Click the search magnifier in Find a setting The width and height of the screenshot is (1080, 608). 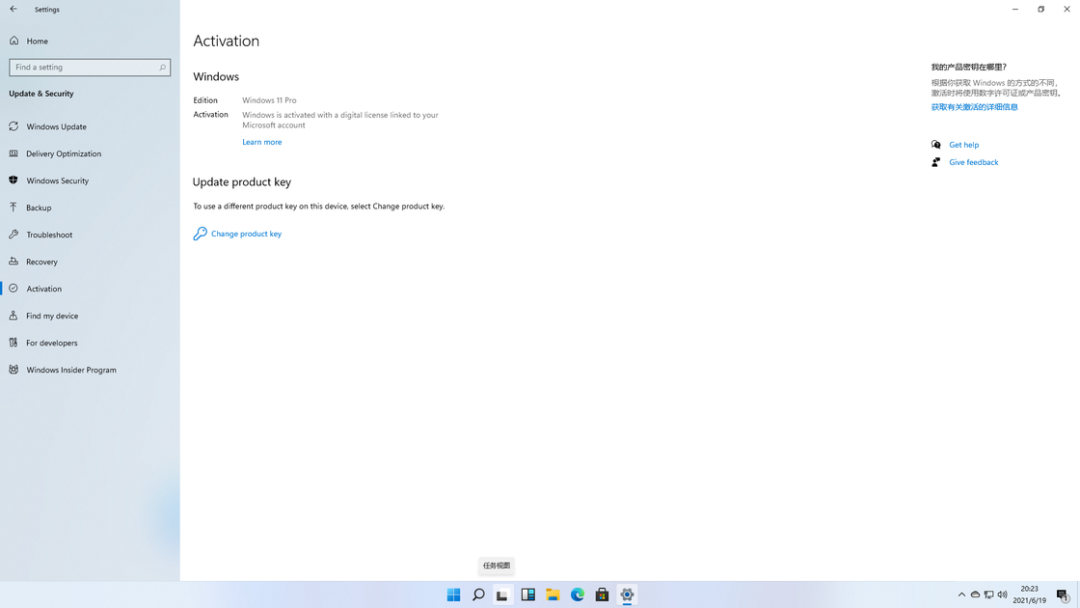point(163,67)
